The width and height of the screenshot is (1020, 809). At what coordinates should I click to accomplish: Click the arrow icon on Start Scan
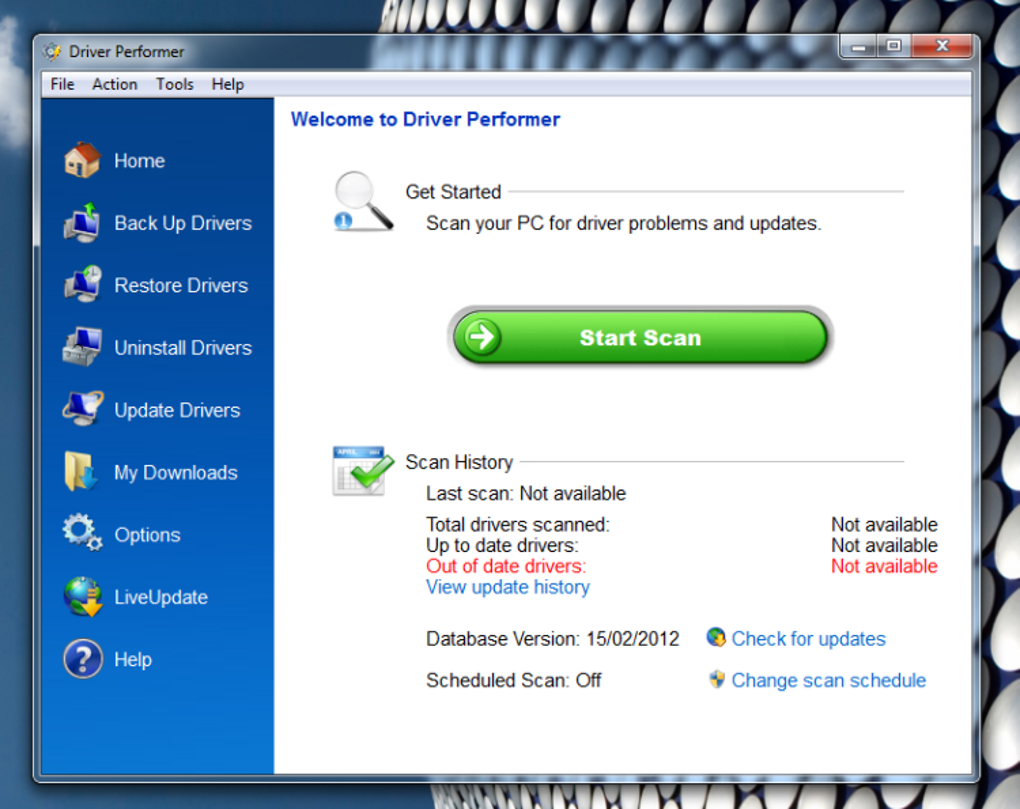coord(481,337)
